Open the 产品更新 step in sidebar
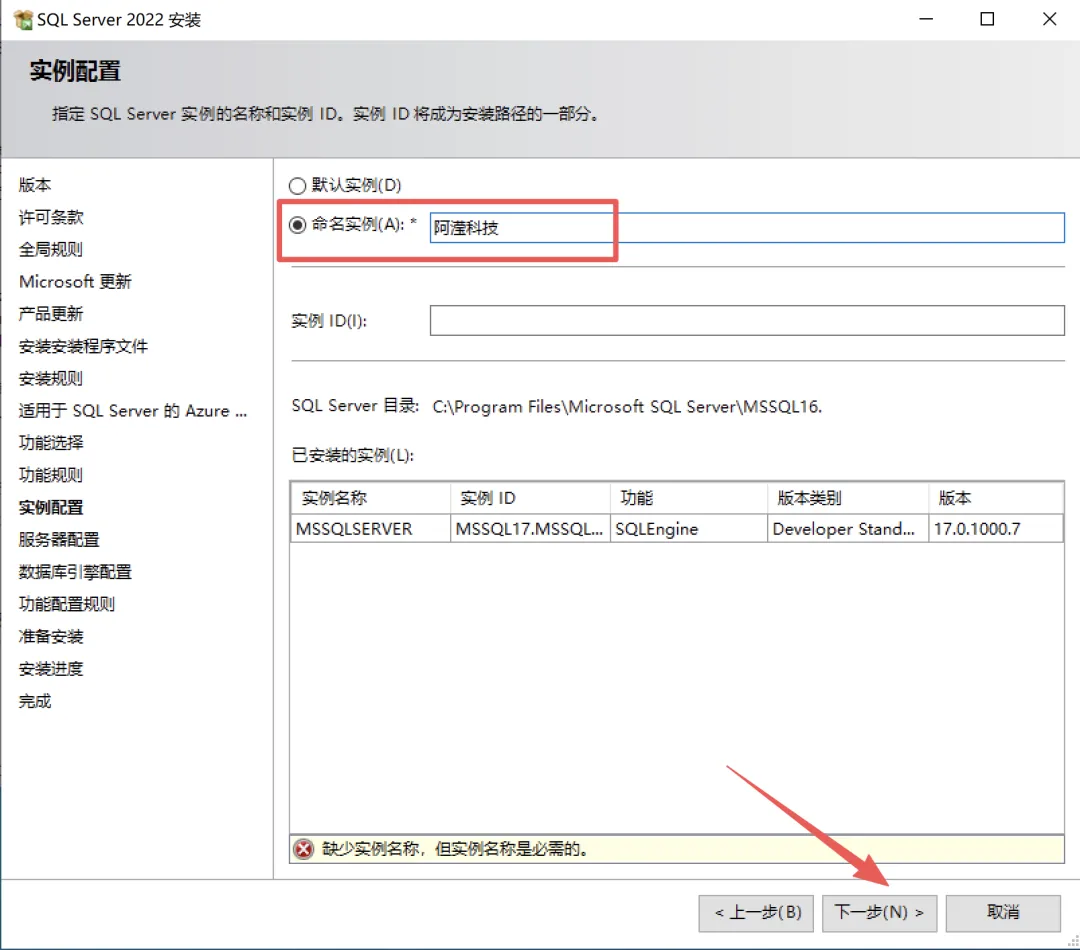This screenshot has width=1080, height=950. [51, 314]
